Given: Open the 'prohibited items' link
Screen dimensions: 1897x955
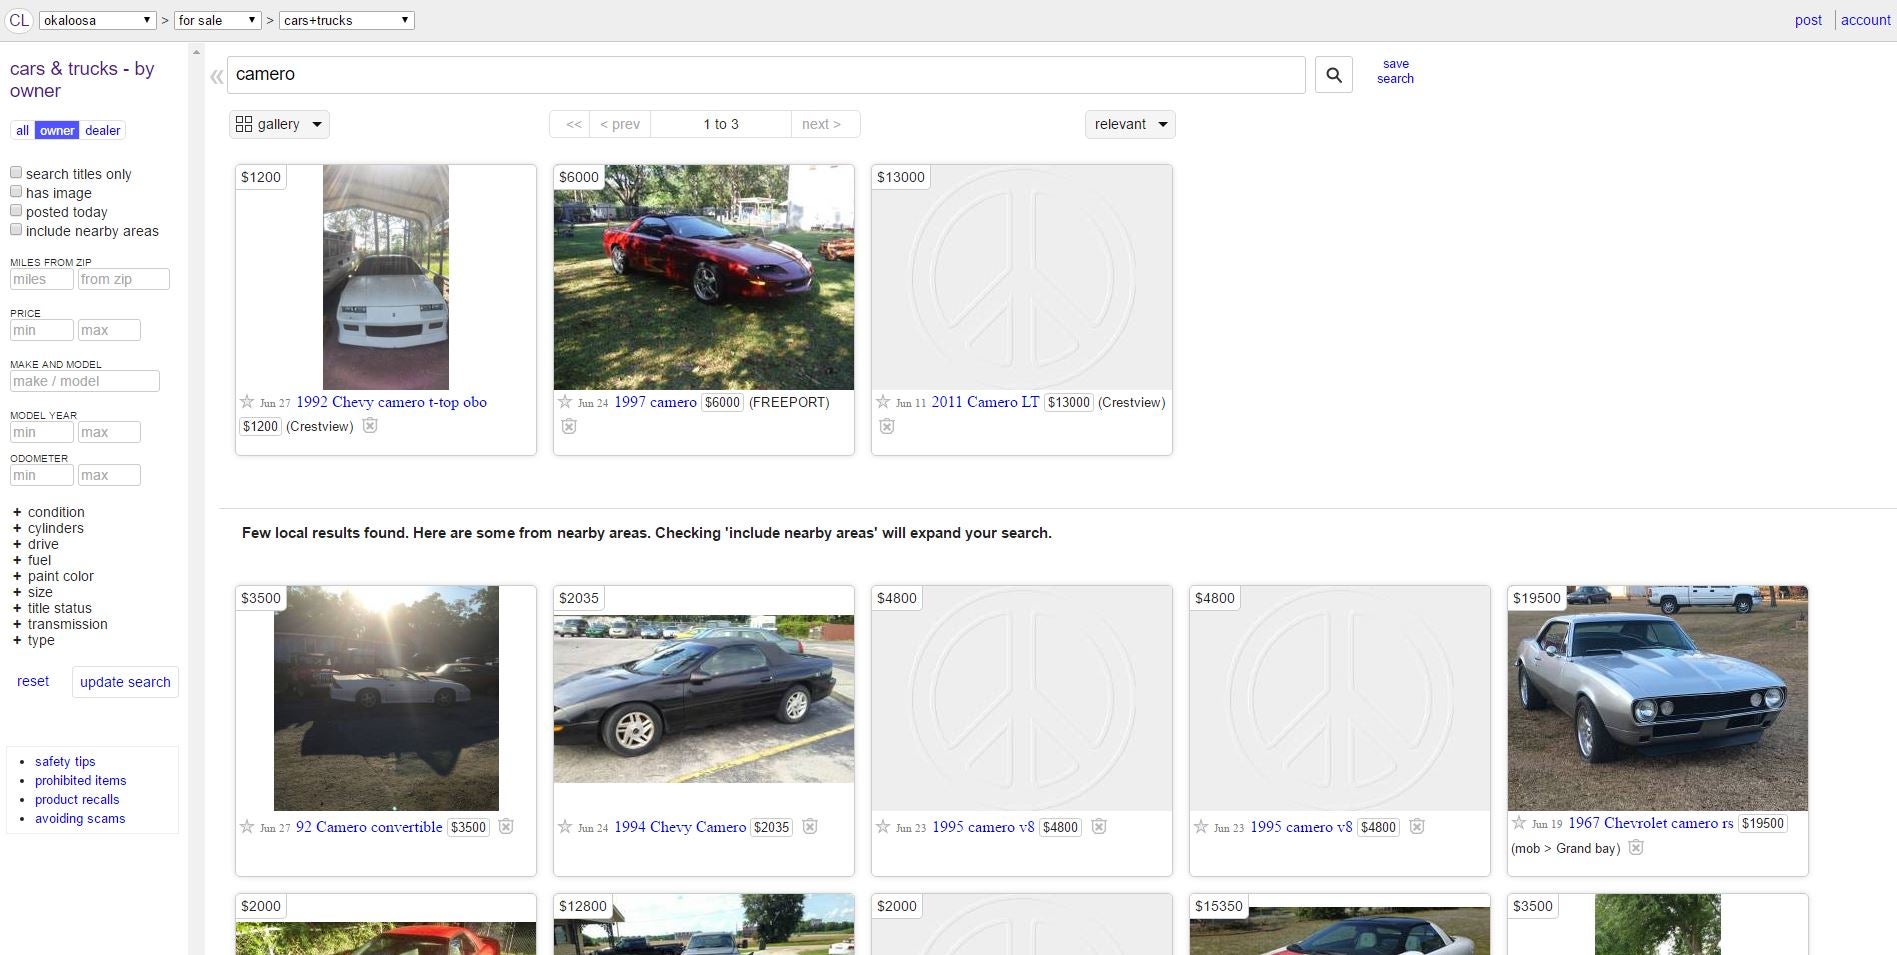Looking at the screenshot, I should coord(81,780).
